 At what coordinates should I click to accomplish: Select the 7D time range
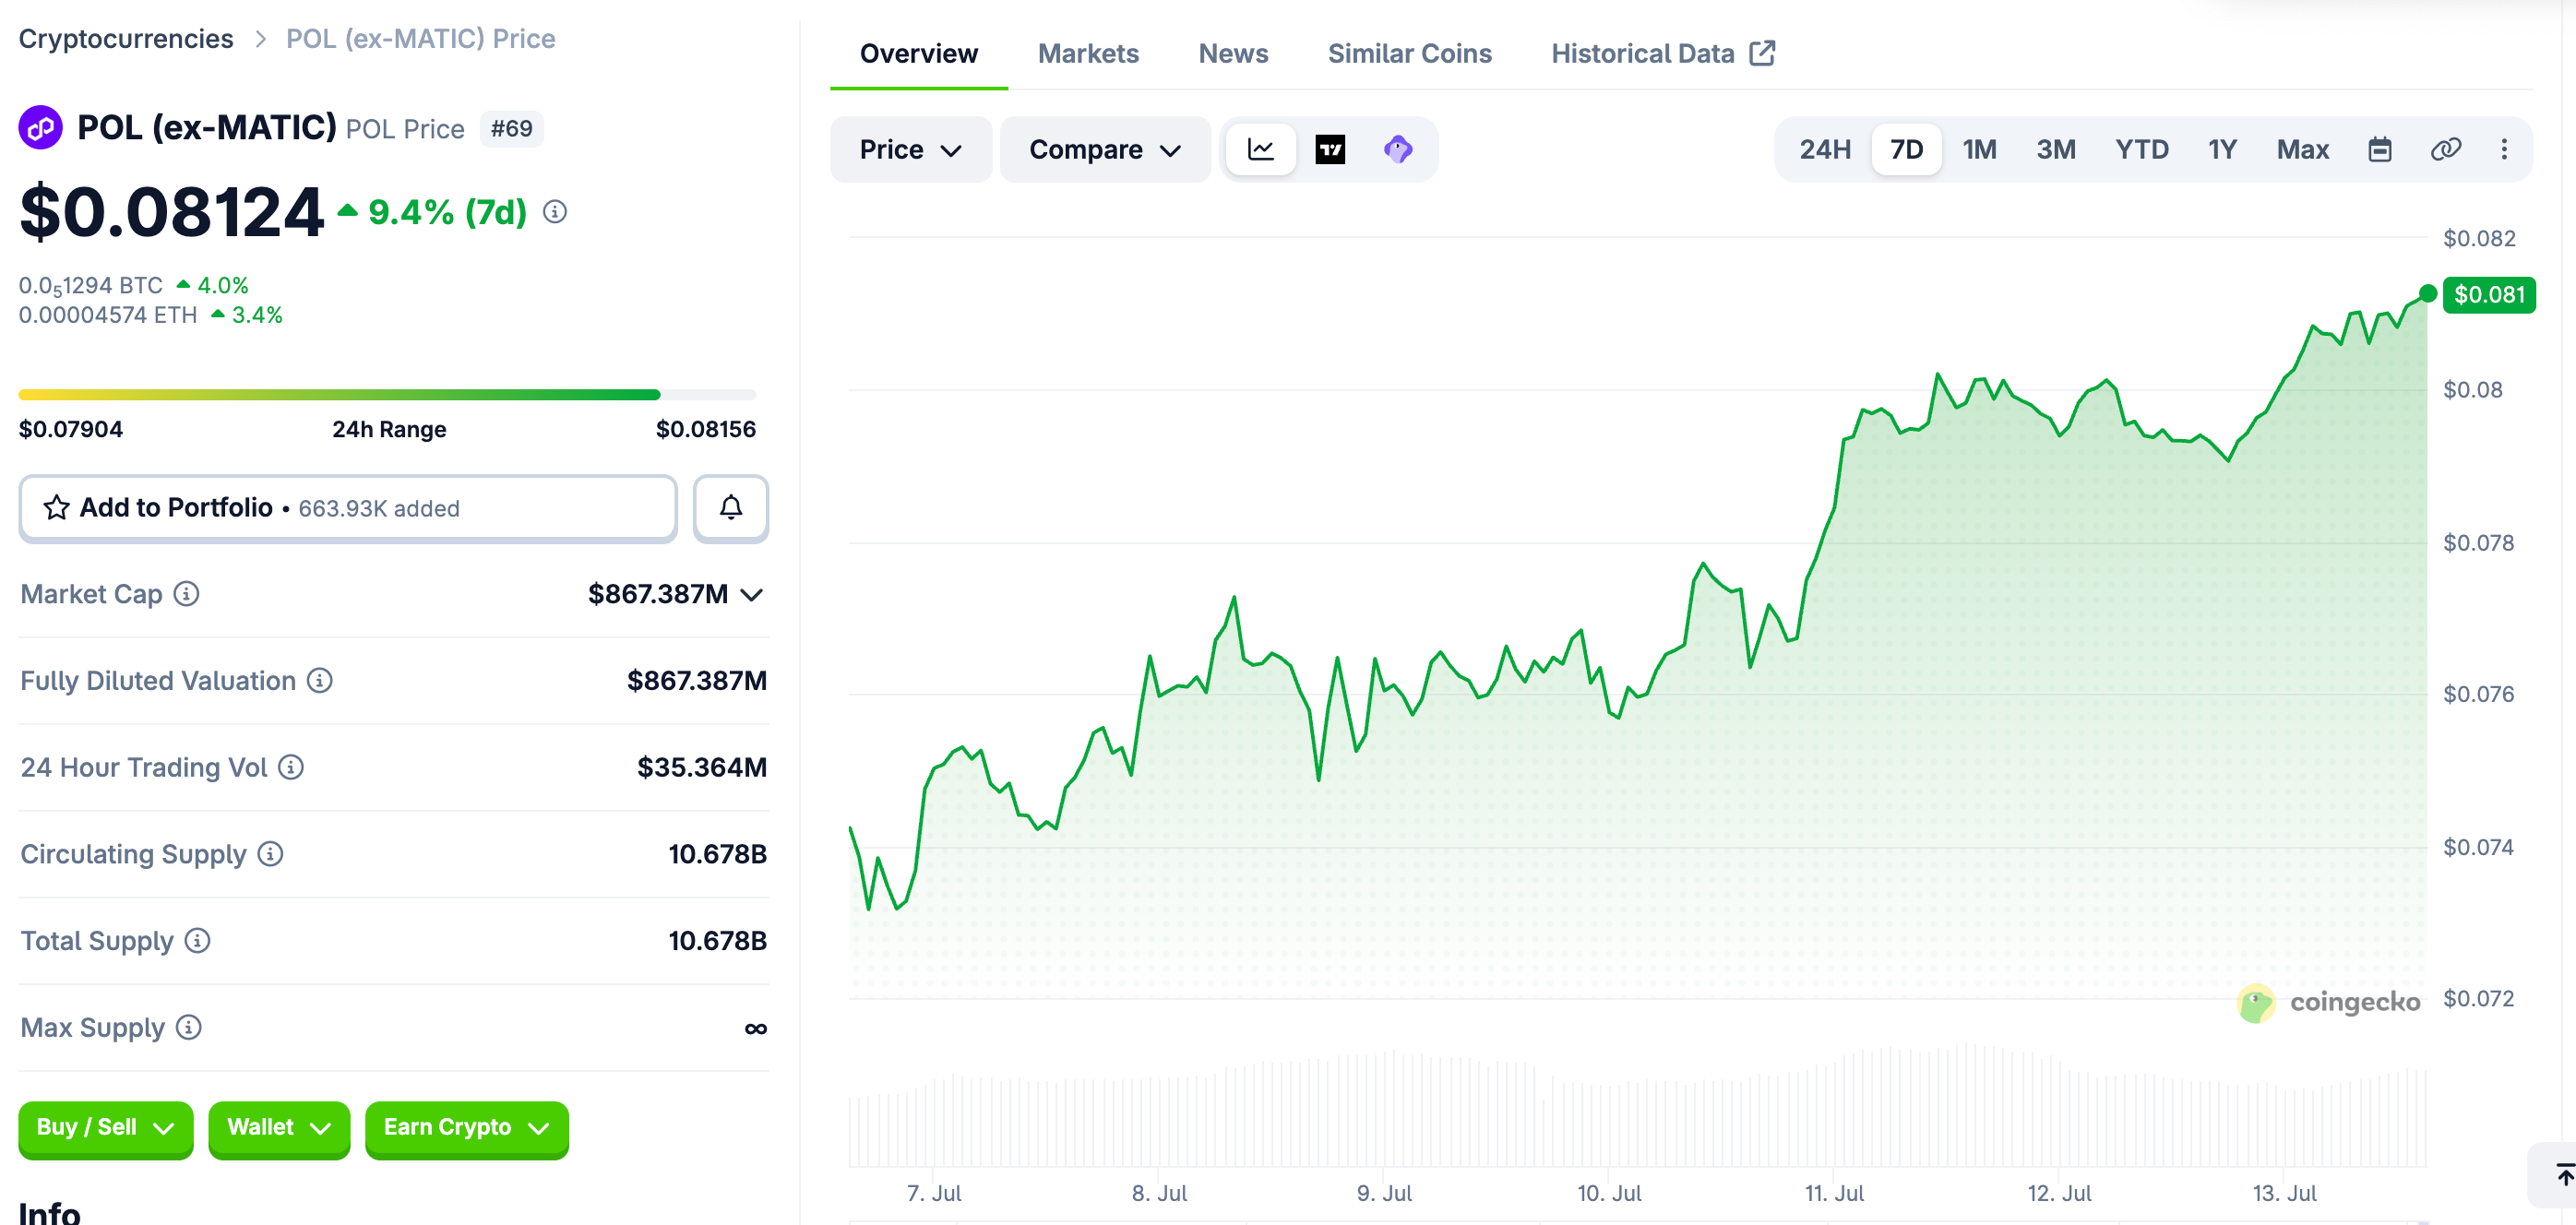[1906, 149]
